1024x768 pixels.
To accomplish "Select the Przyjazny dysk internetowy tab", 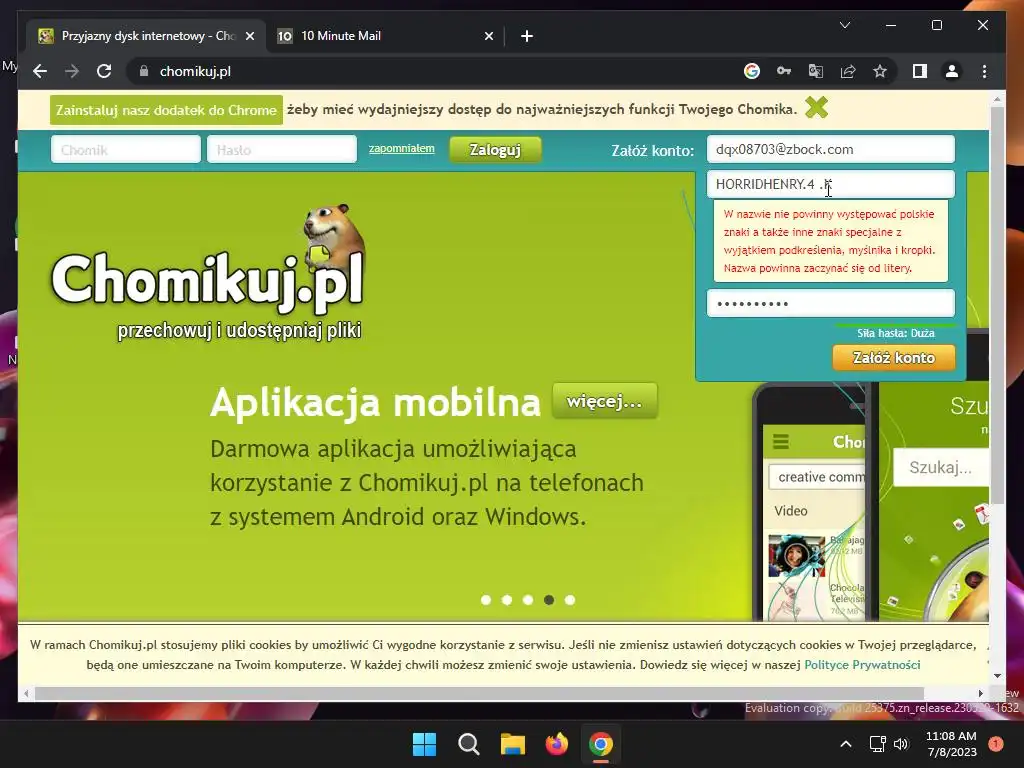I will pos(145,36).
